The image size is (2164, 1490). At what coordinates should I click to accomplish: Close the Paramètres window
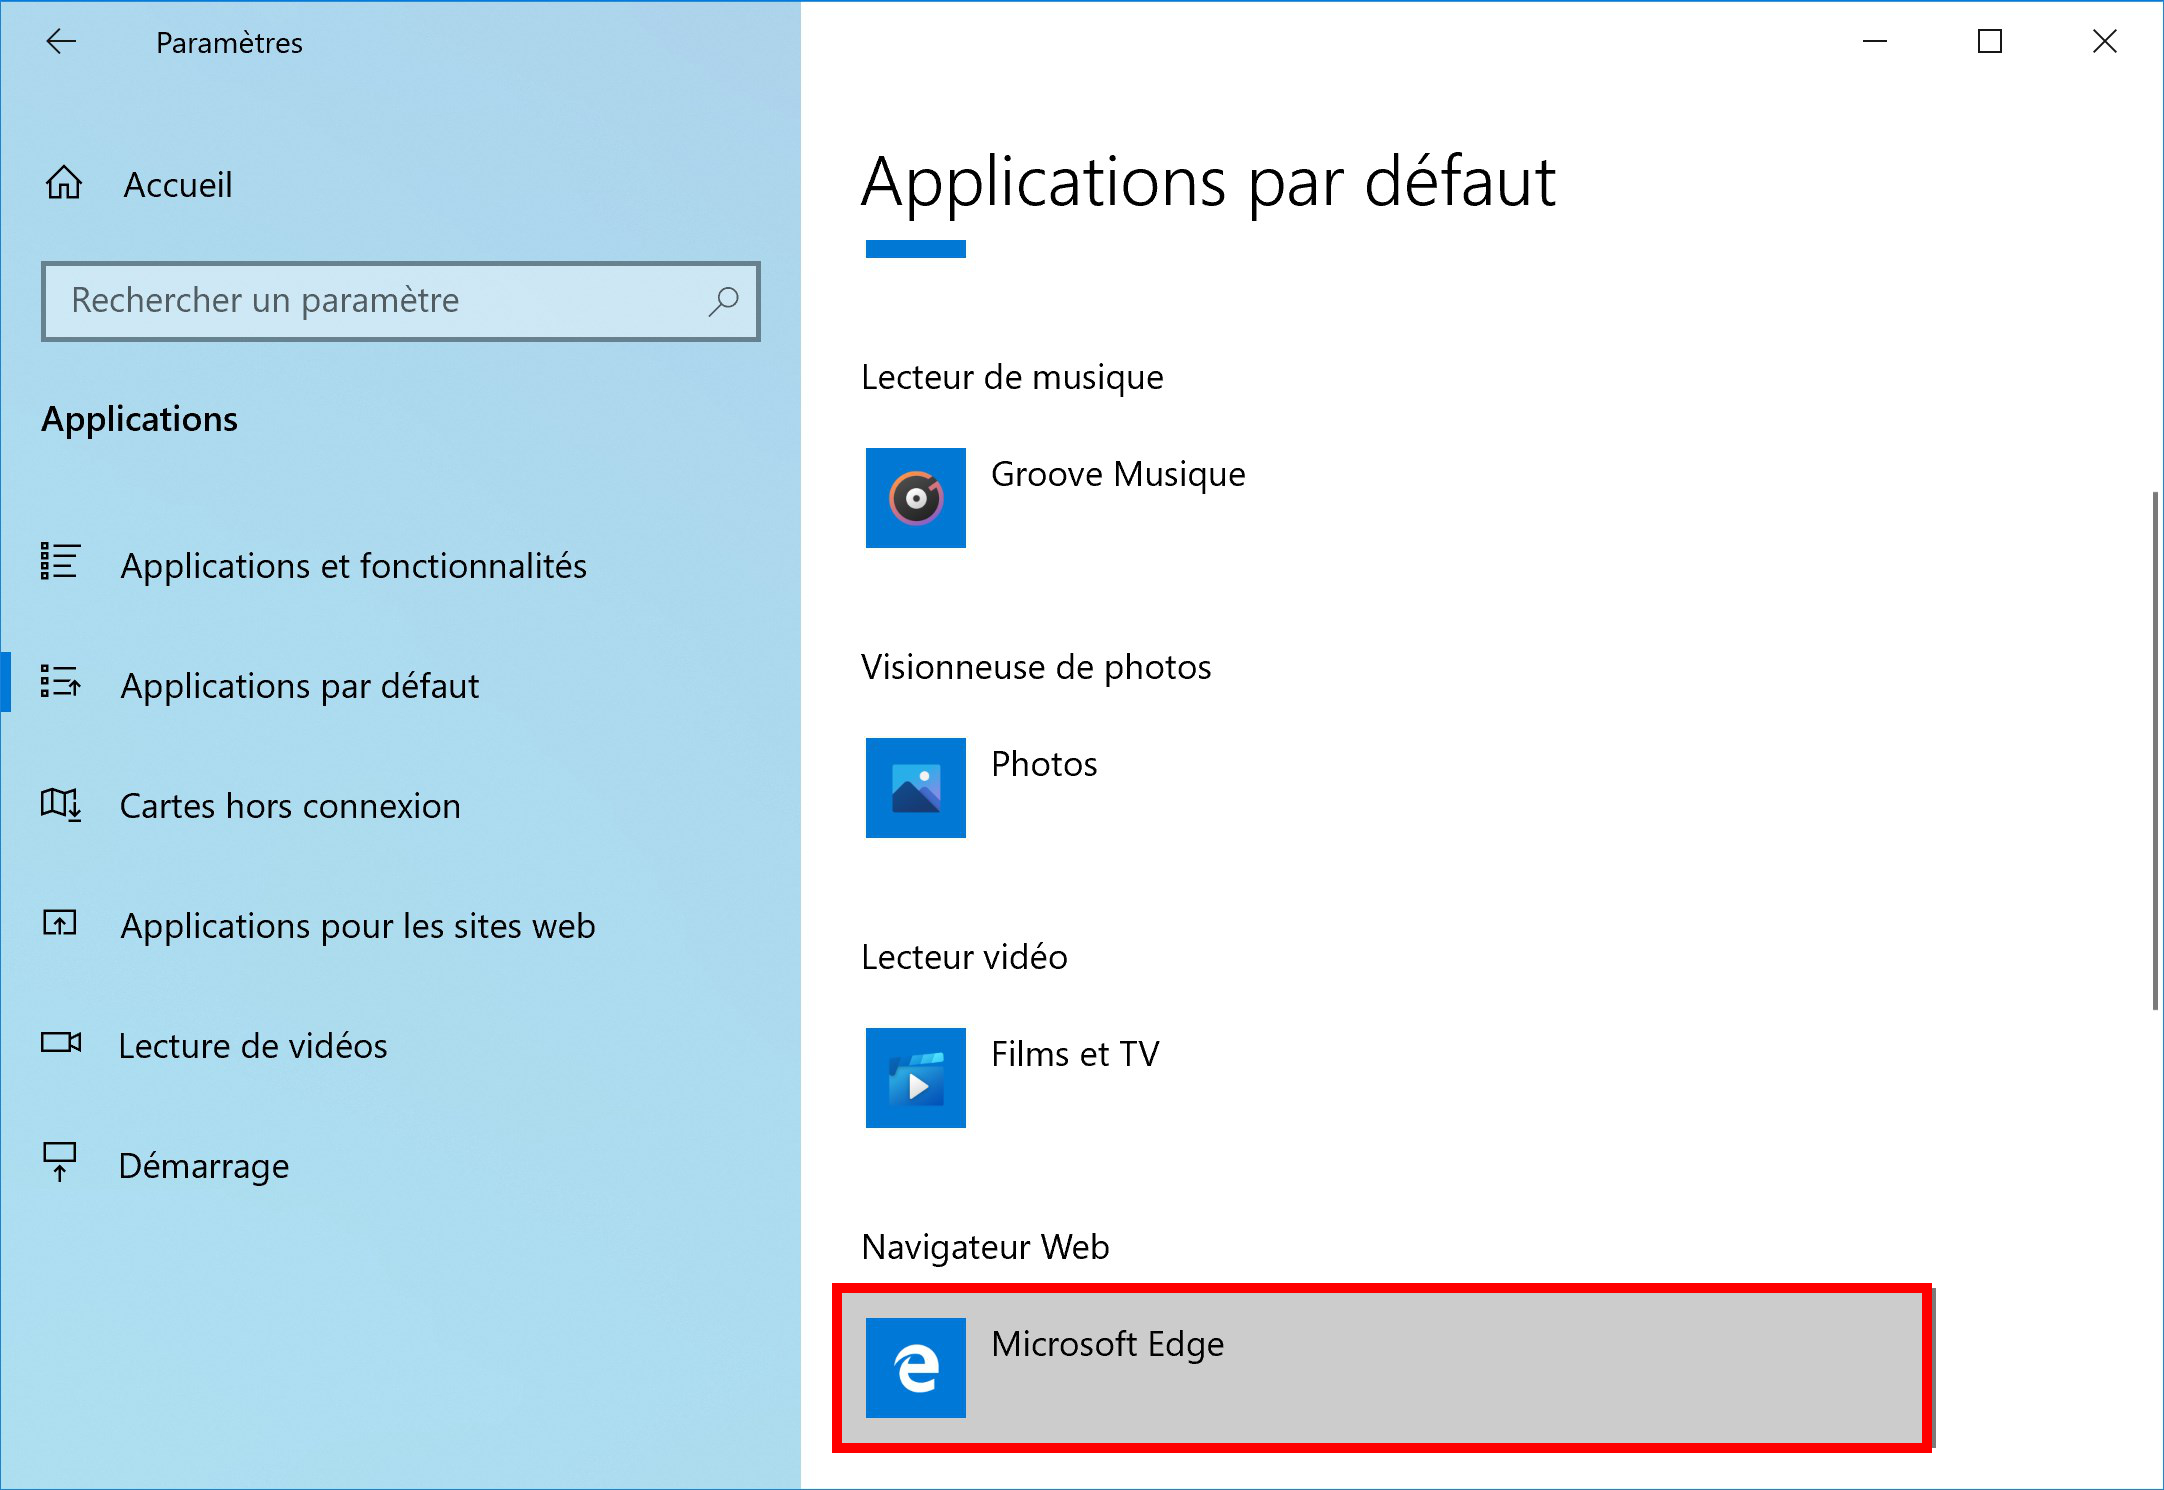pos(2105,42)
